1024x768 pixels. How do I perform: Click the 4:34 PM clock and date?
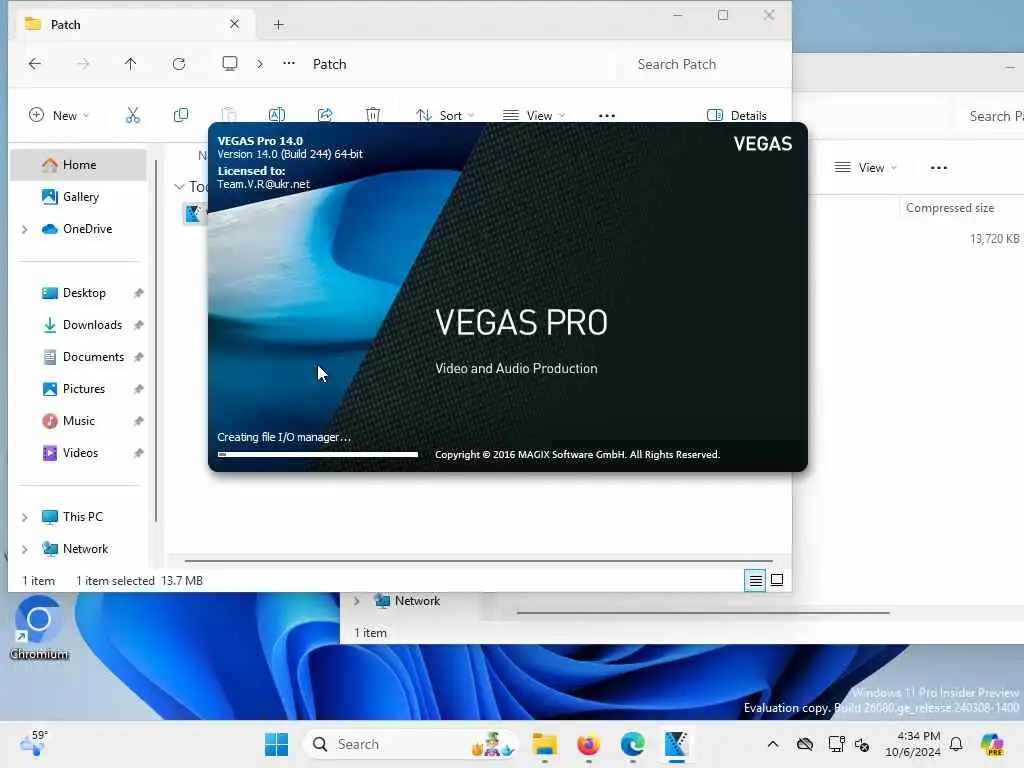(913, 744)
